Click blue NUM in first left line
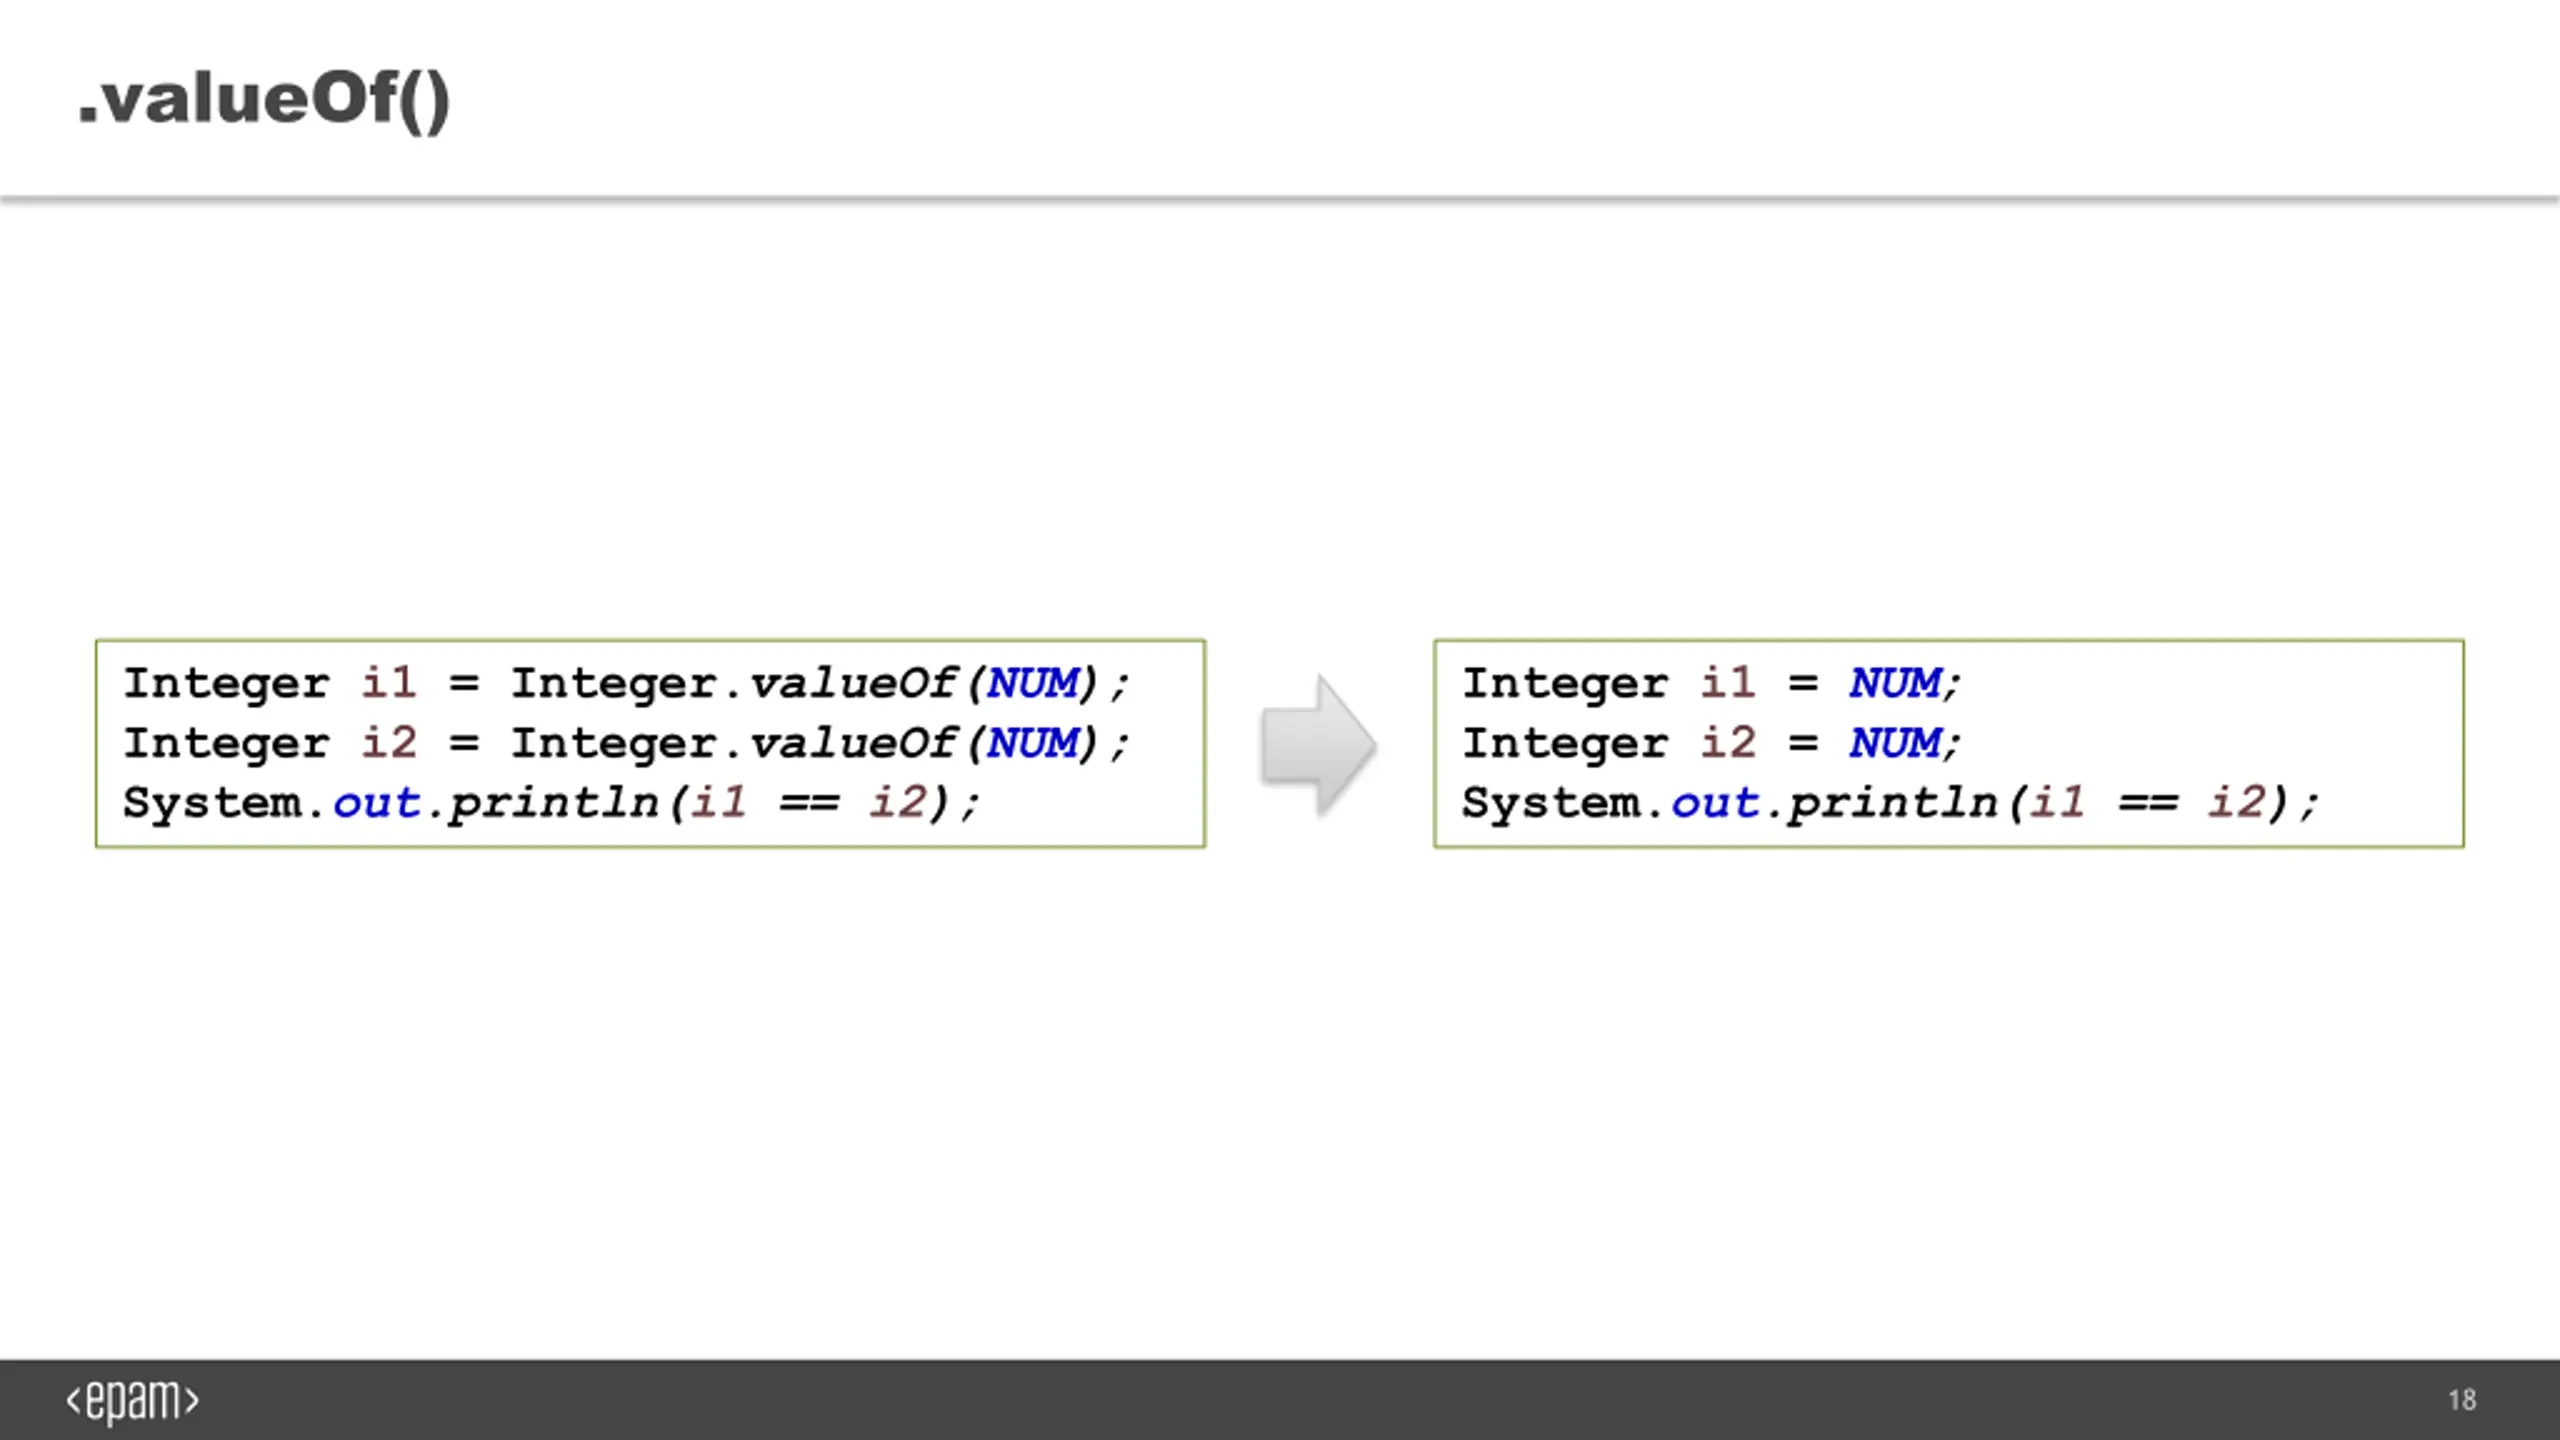This screenshot has width=2560, height=1440. pyautogui.click(x=1034, y=684)
